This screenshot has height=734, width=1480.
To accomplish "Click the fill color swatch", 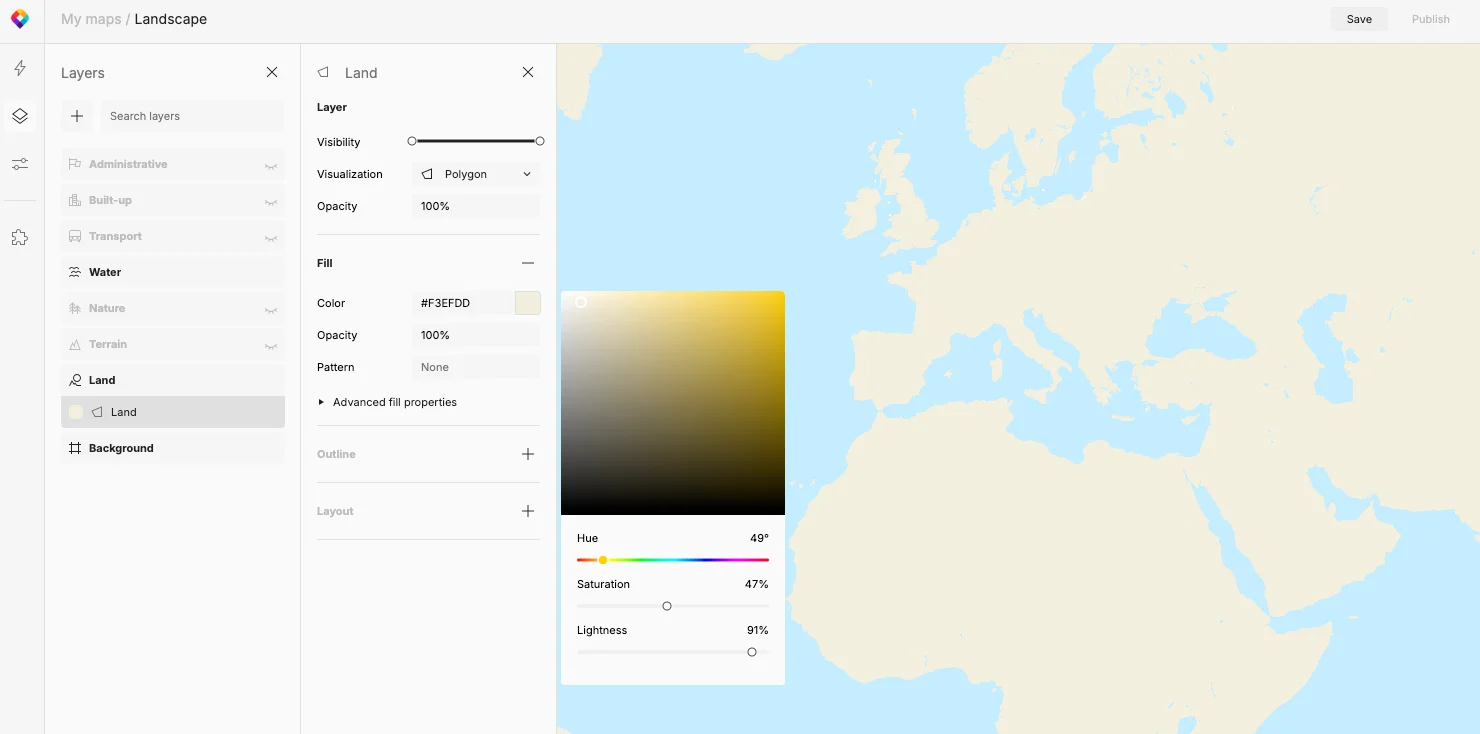I will point(528,303).
